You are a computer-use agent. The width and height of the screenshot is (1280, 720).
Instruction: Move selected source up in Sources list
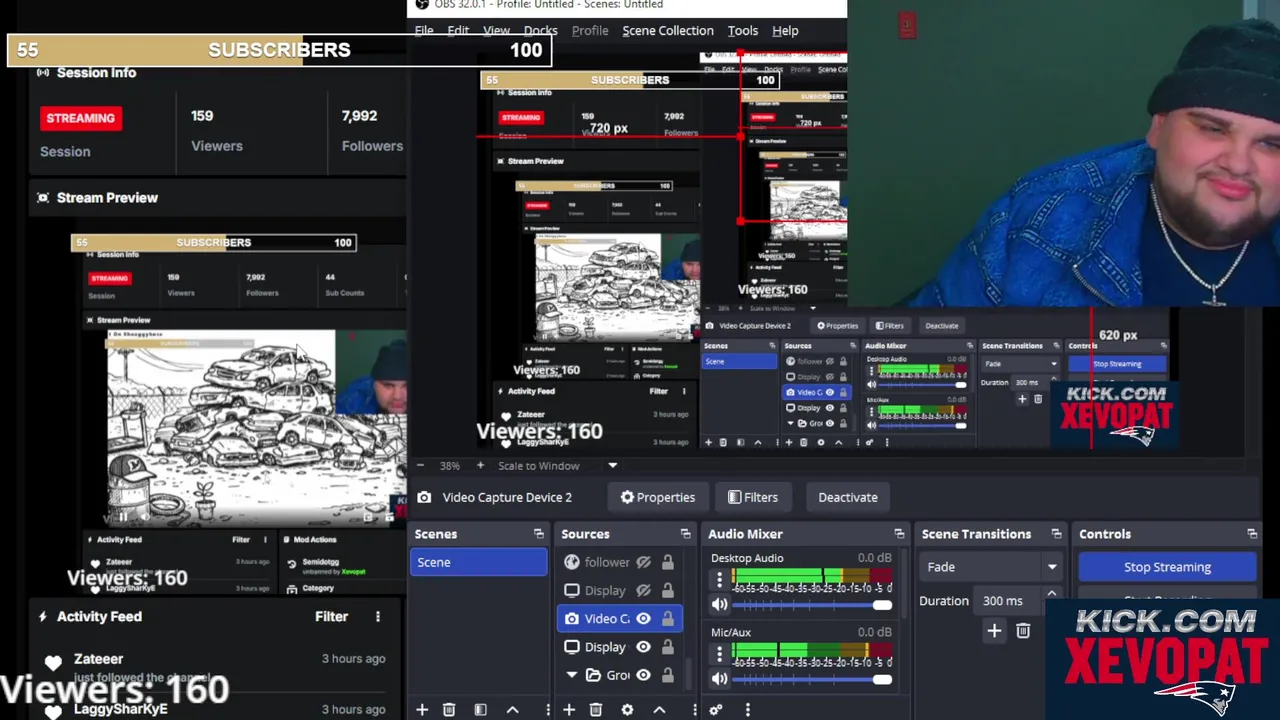pos(659,709)
